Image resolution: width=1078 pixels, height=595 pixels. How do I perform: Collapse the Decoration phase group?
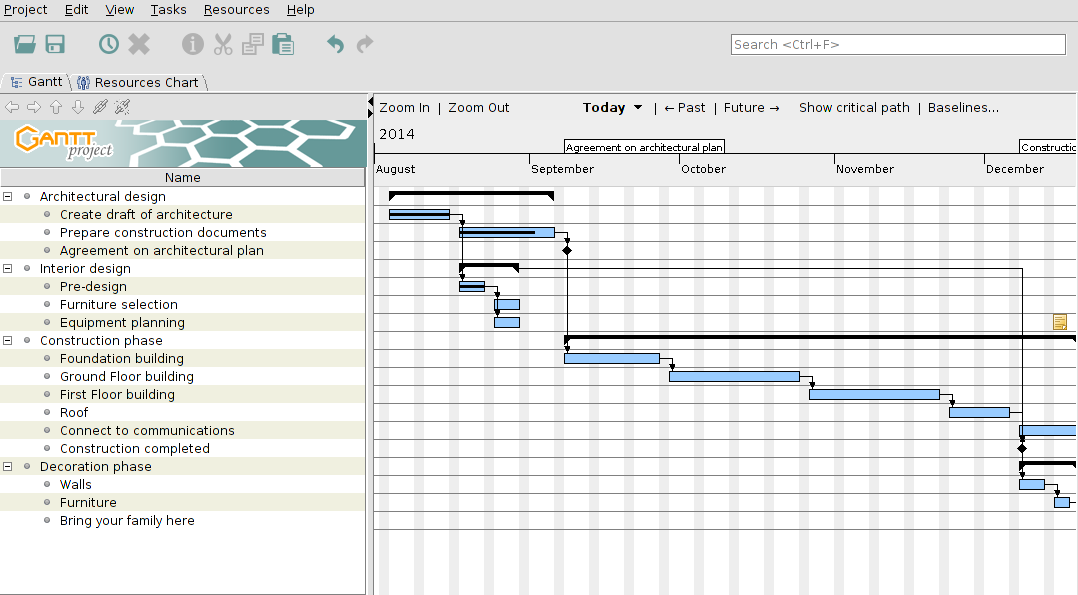pyautogui.click(x=8, y=466)
